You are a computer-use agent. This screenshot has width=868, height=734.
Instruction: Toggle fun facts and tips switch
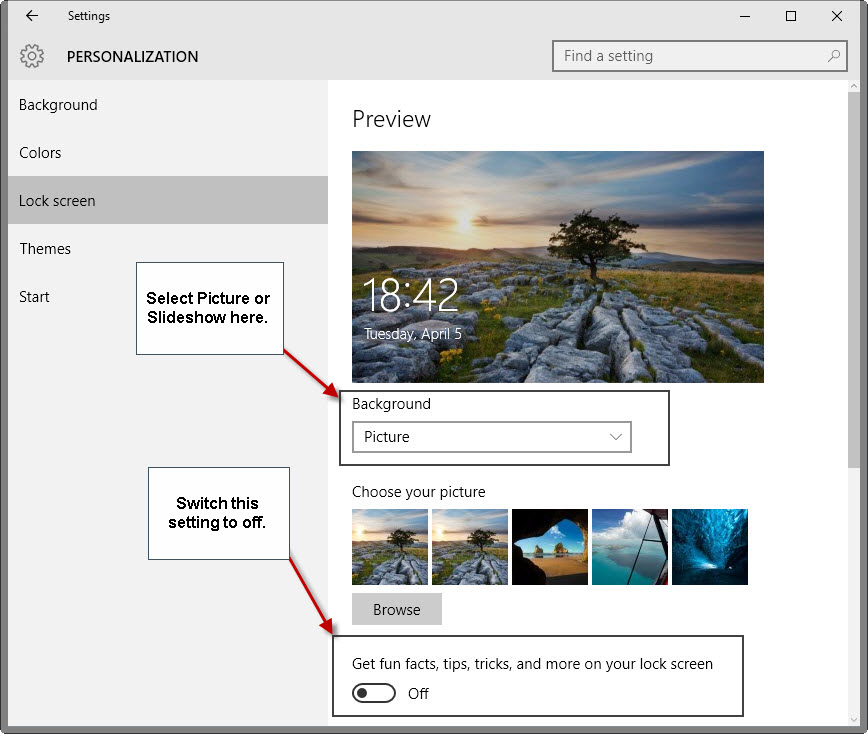(374, 693)
